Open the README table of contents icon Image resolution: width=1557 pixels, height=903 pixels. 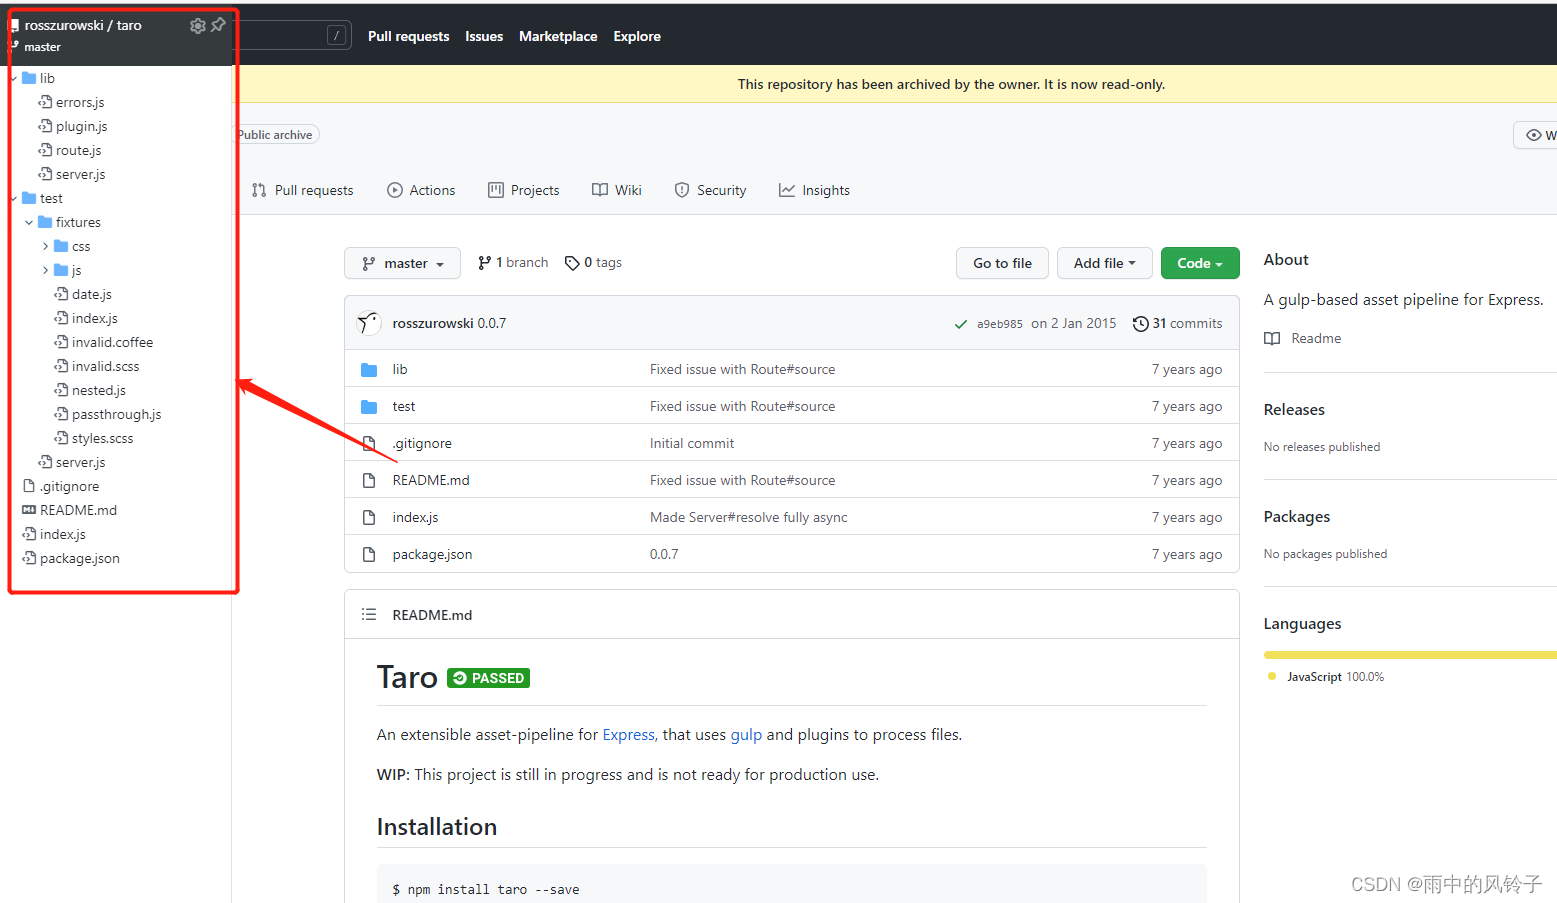click(x=369, y=614)
